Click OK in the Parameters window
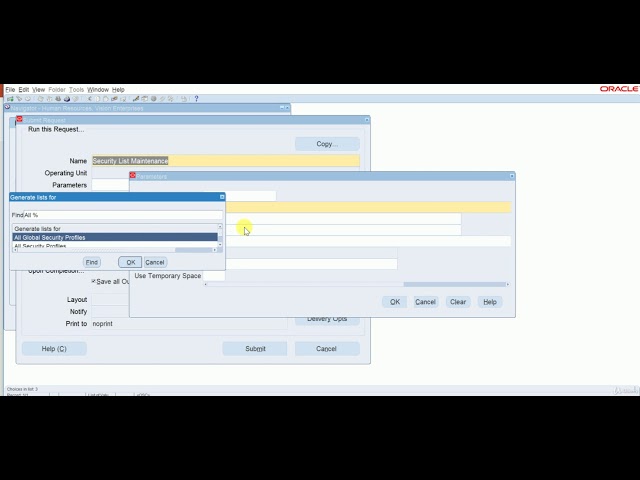This screenshot has height=480, width=640. [x=395, y=302]
